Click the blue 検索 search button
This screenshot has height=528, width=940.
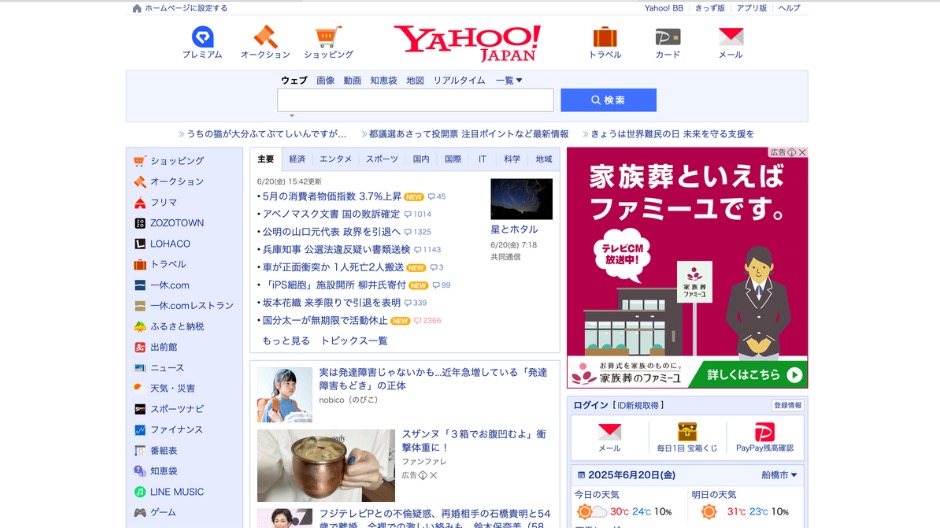[x=608, y=100]
